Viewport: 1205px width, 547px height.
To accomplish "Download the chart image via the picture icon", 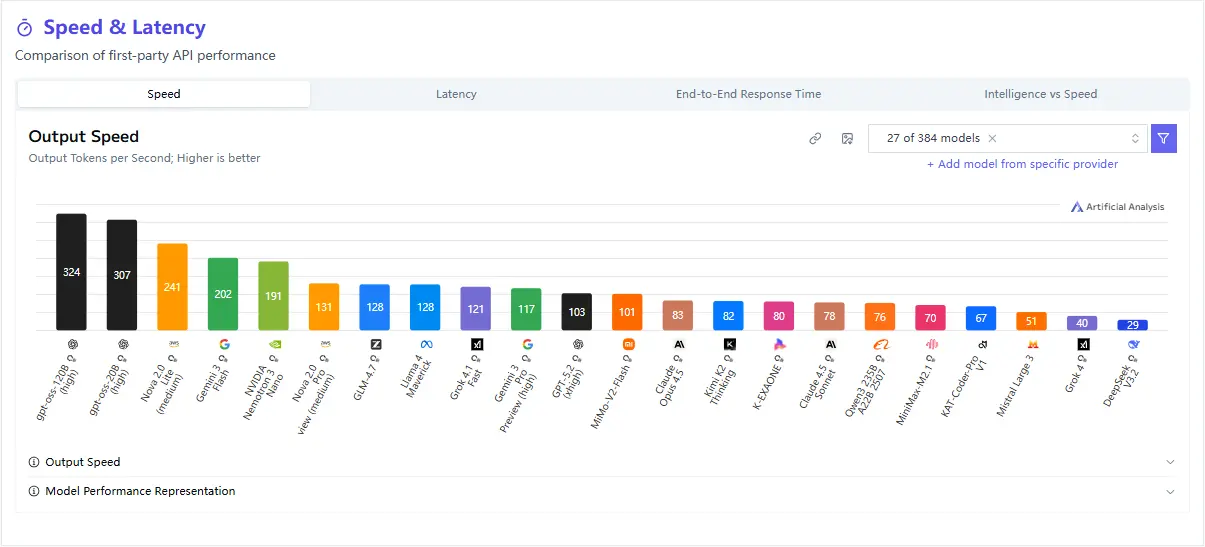I will [846, 139].
